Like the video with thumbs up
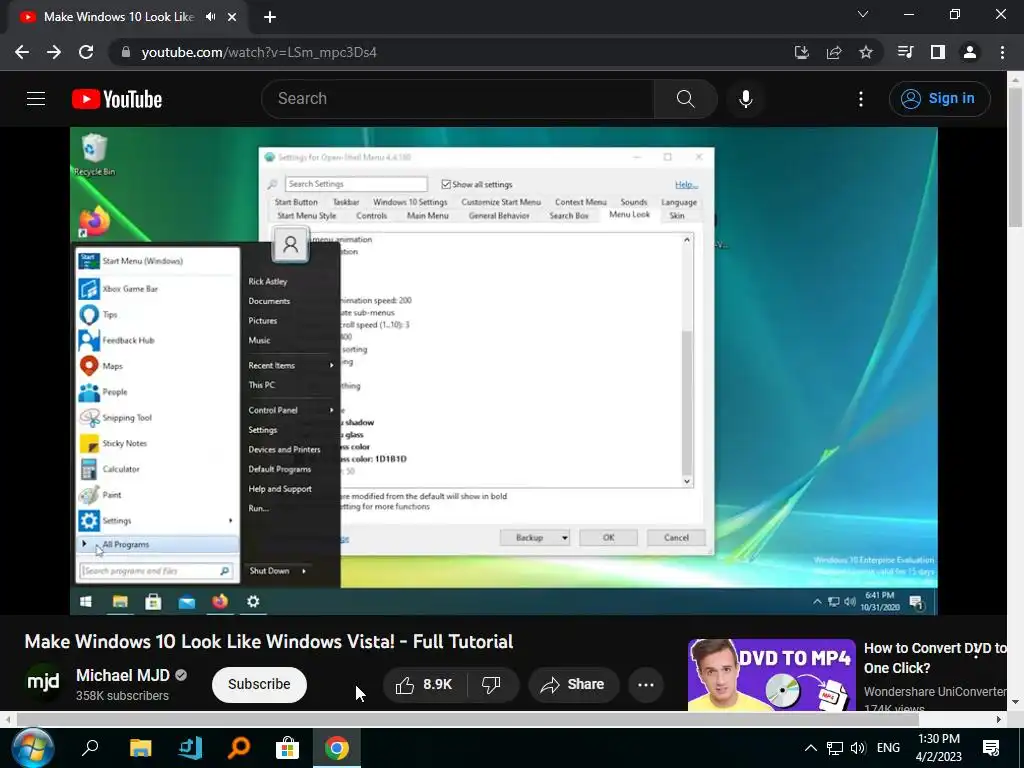 (424, 684)
